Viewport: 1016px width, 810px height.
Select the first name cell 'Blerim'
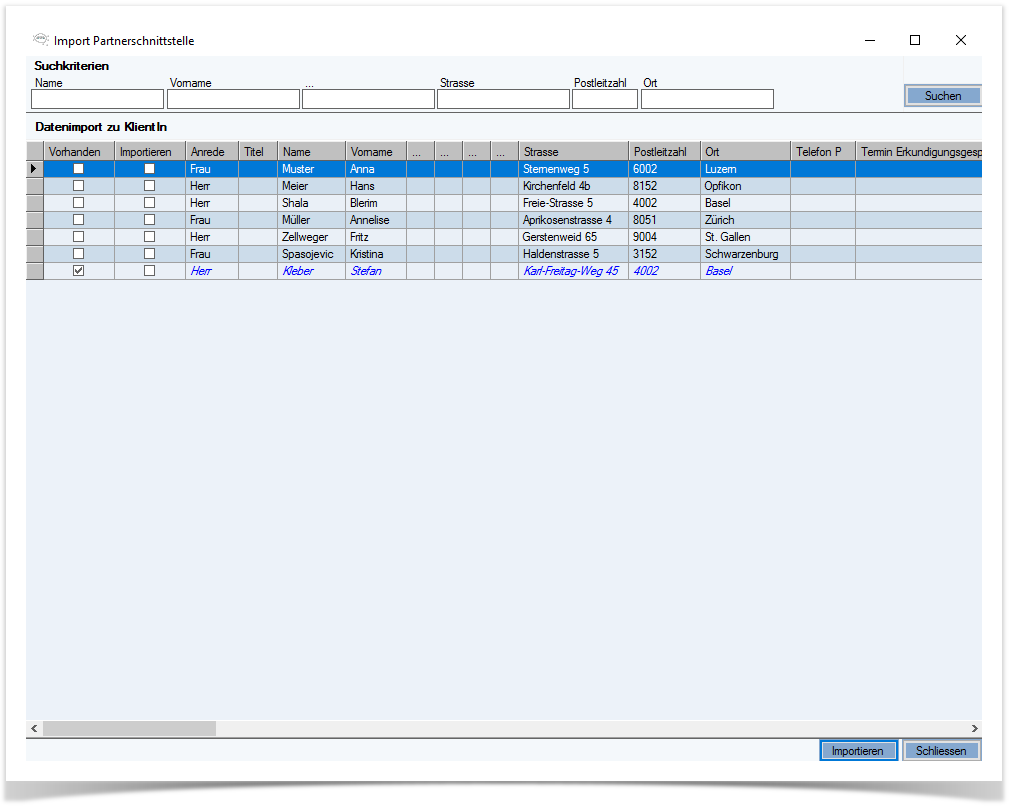click(x=376, y=203)
